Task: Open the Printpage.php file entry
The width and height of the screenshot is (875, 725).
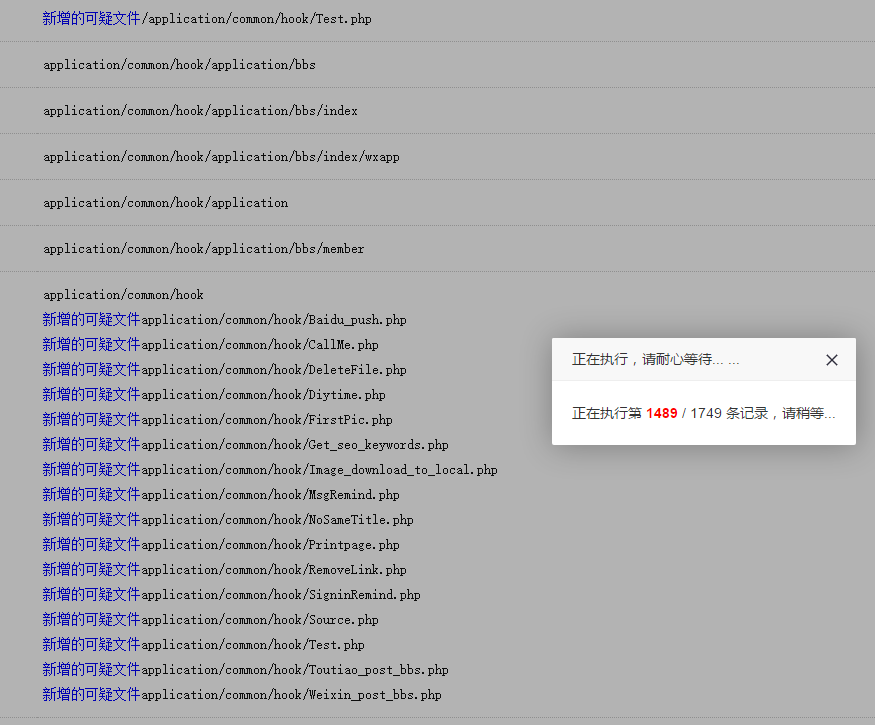Action: (270, 545)
